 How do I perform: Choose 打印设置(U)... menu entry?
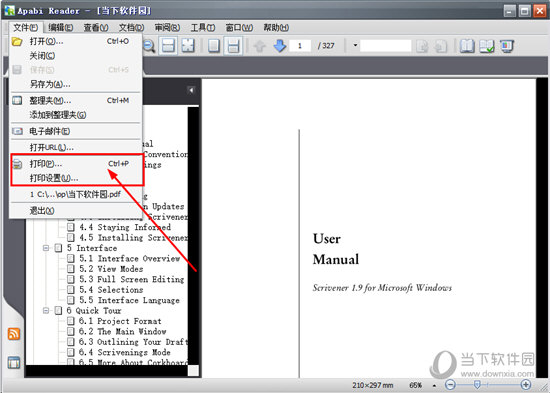pyautogui.click(x=76, y=178)
